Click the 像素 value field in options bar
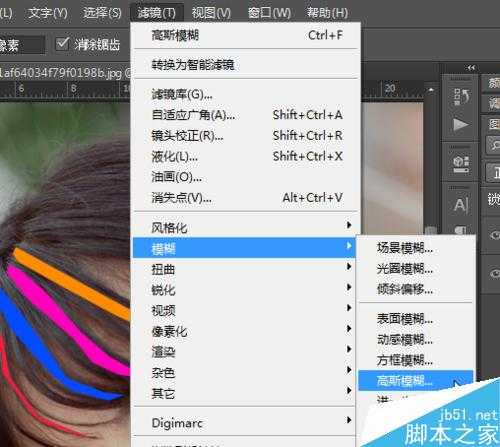500x447 pixels. (x=22, y=45)
